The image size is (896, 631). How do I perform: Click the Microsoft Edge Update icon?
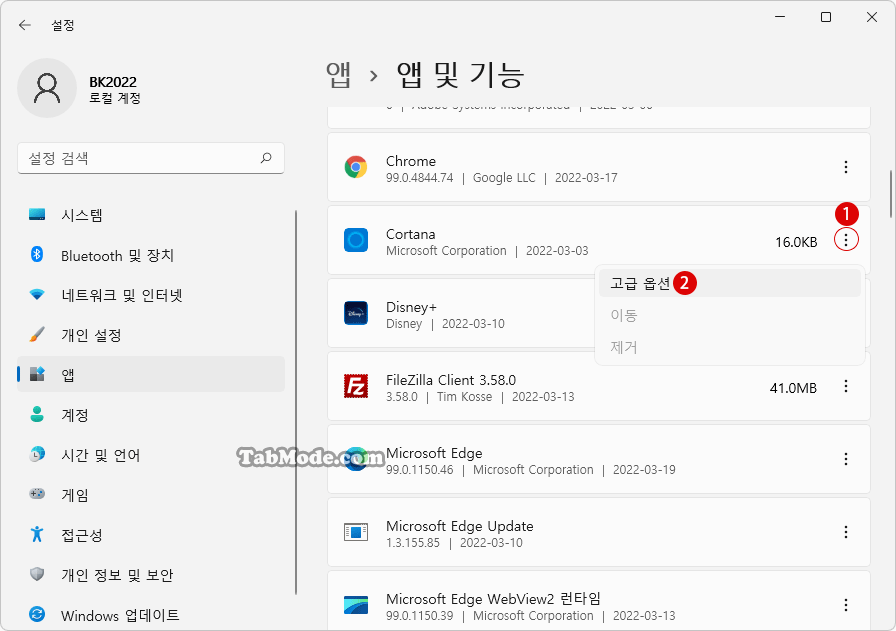356,532
